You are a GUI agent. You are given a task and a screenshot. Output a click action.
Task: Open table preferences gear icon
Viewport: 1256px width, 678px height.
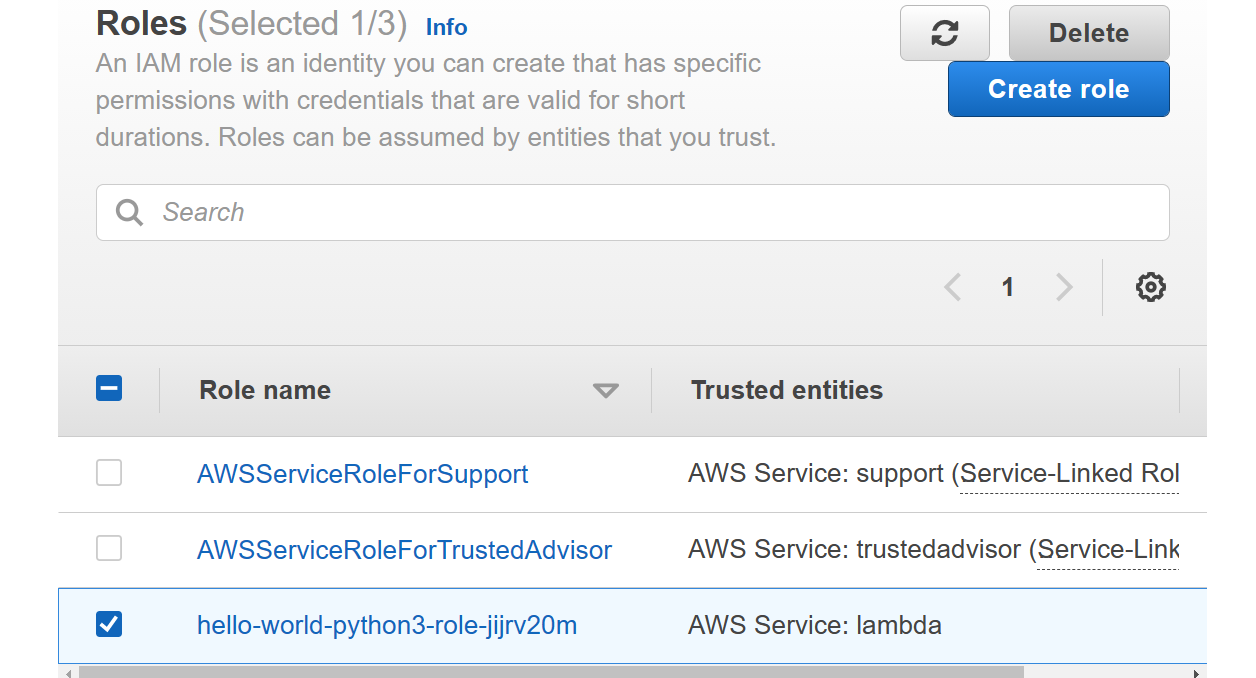(x=1151, y=287)
